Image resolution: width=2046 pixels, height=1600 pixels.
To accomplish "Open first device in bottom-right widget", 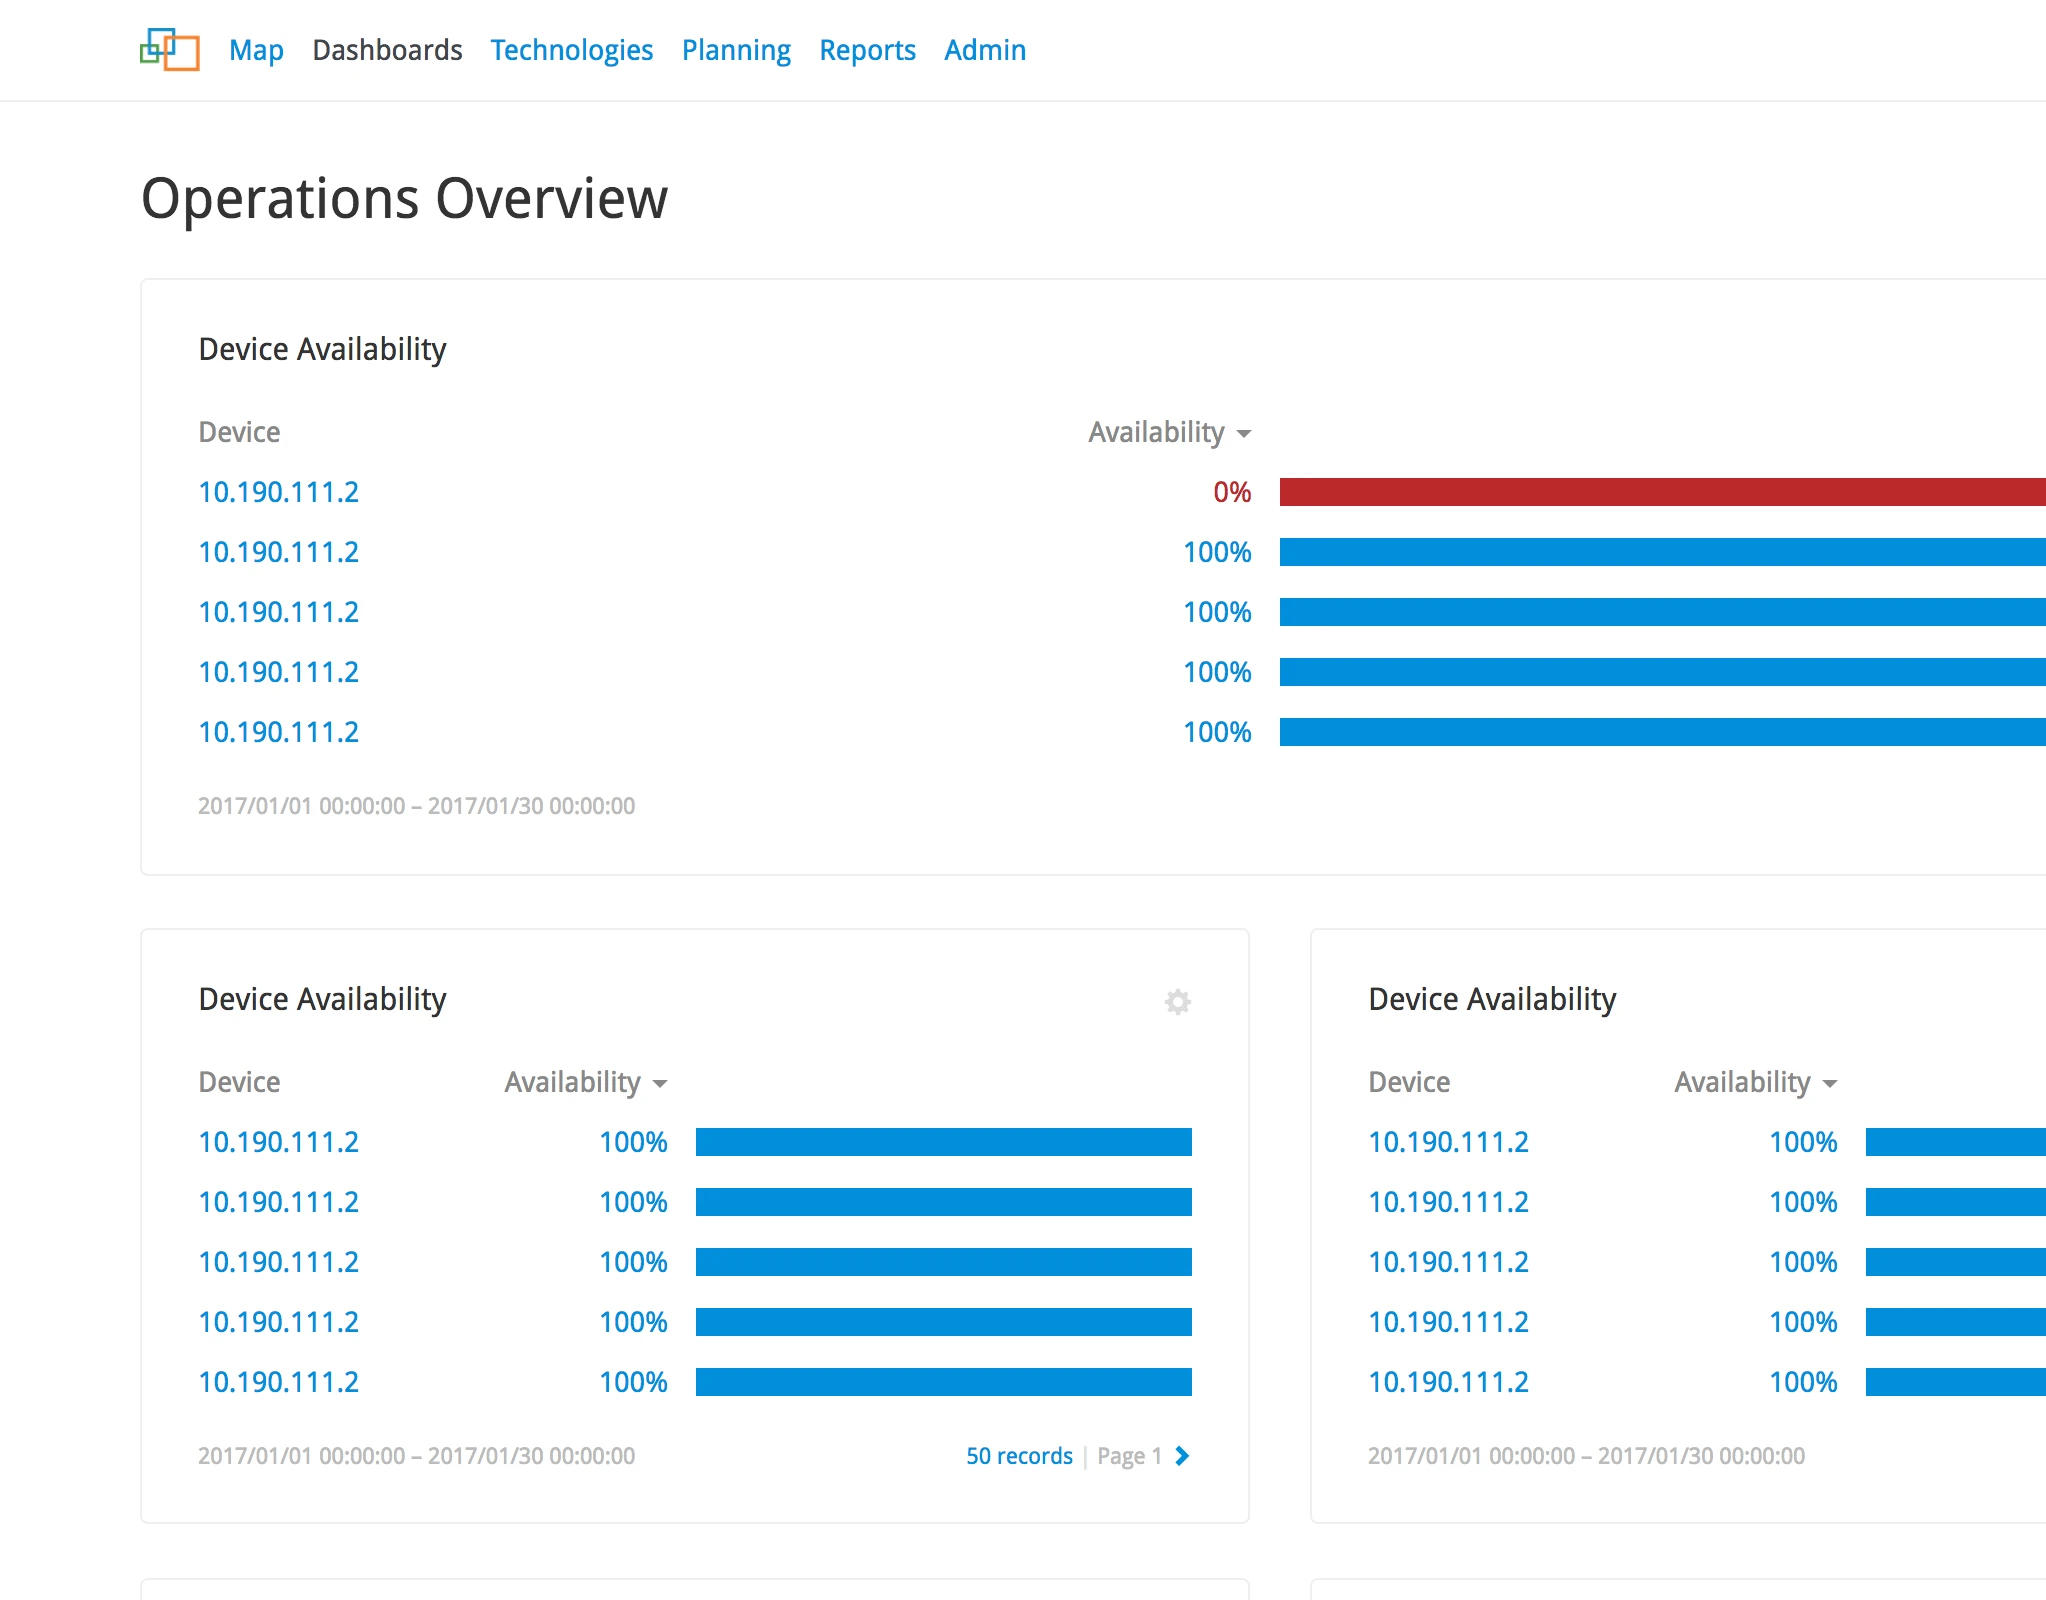I will 1448,1142.
